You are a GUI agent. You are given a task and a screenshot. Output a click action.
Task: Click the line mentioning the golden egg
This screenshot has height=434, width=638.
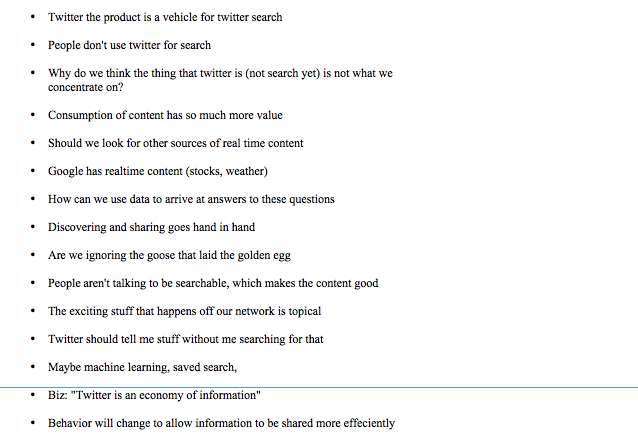pos(170,255)
